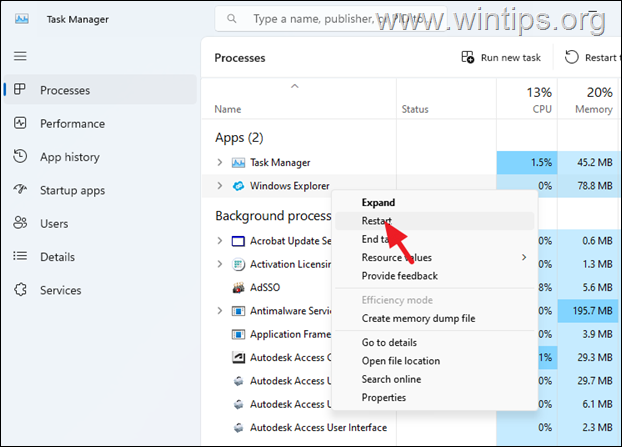Click the Services gear icon
This screenshot has width=622, height=447.
click(x=20, y=290)
